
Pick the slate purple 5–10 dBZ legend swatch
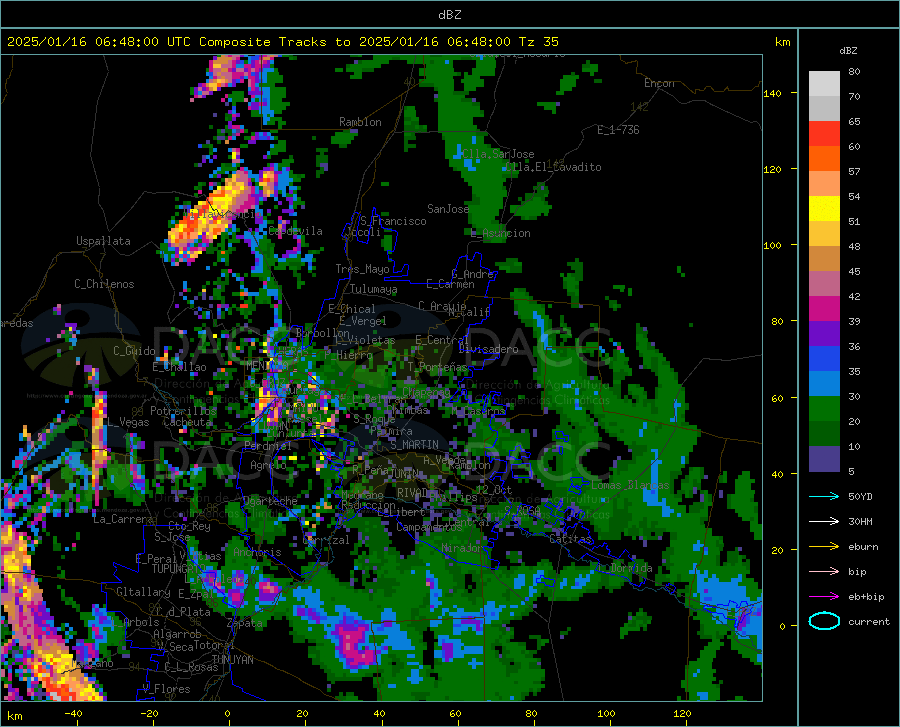[824, 459]
